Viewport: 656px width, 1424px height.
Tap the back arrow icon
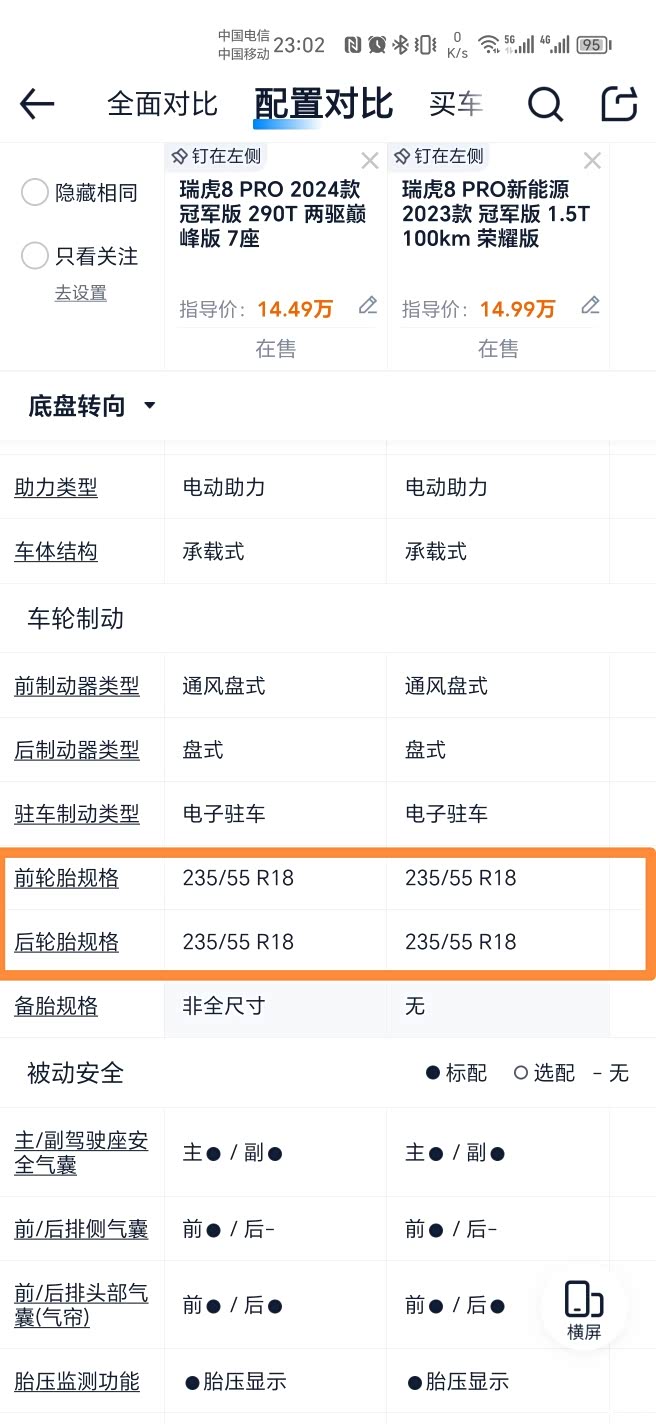(37, 104)
